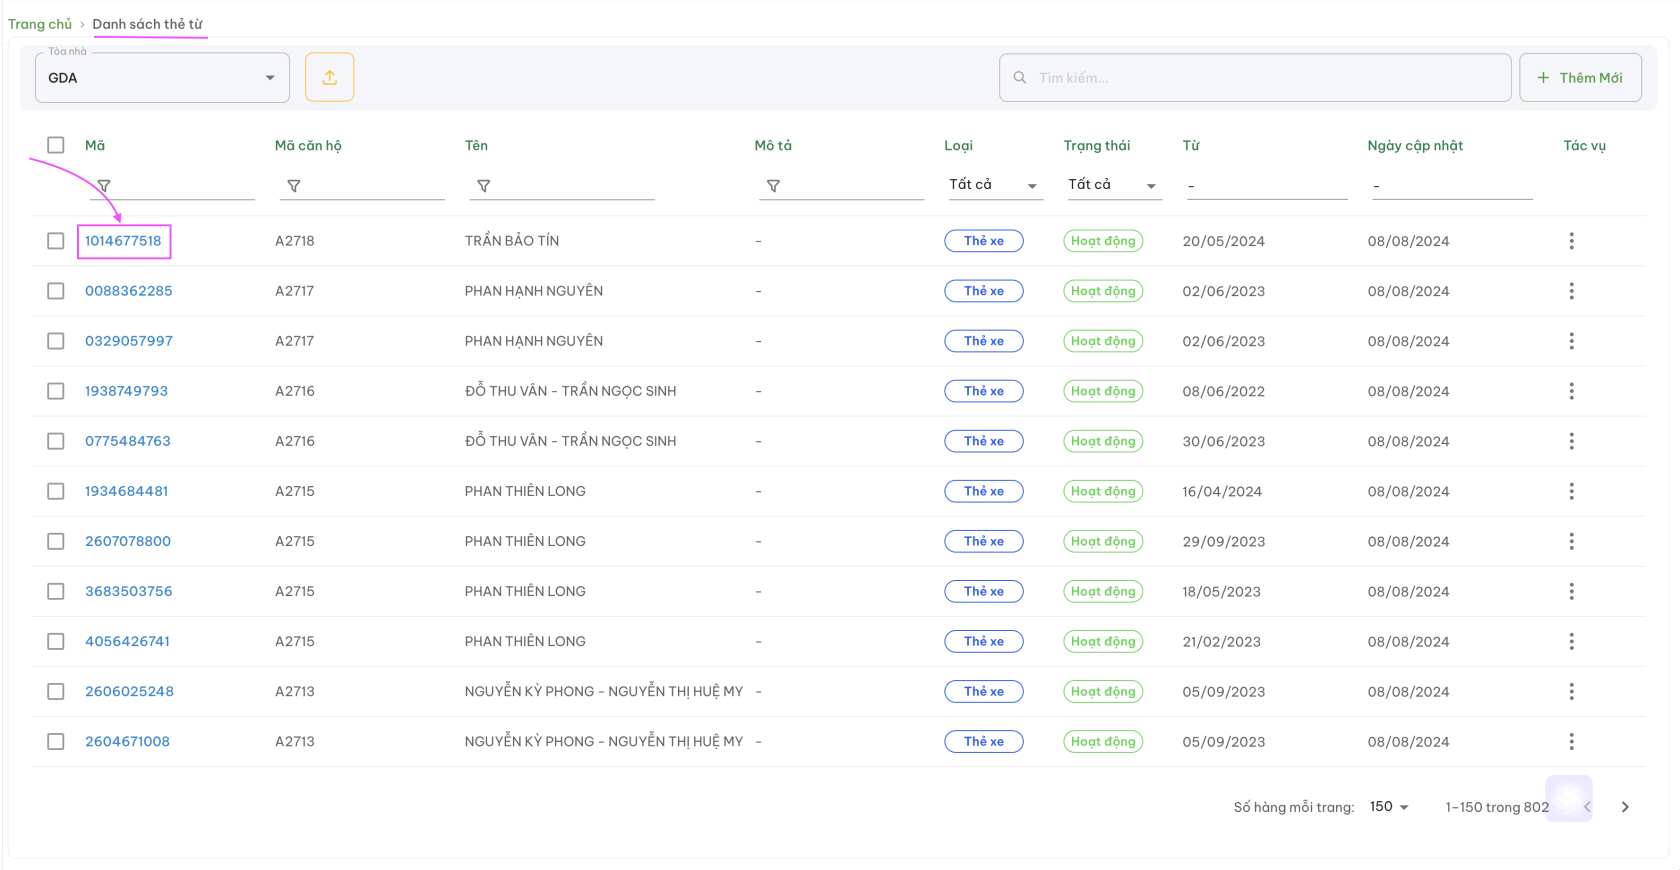Go to previous page arrow
This screenshot has width=1680, height=870.
click(1587, 807)
